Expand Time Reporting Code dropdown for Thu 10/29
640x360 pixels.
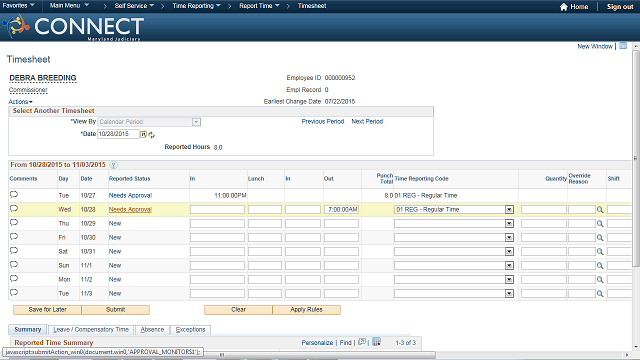pos(509,223)
